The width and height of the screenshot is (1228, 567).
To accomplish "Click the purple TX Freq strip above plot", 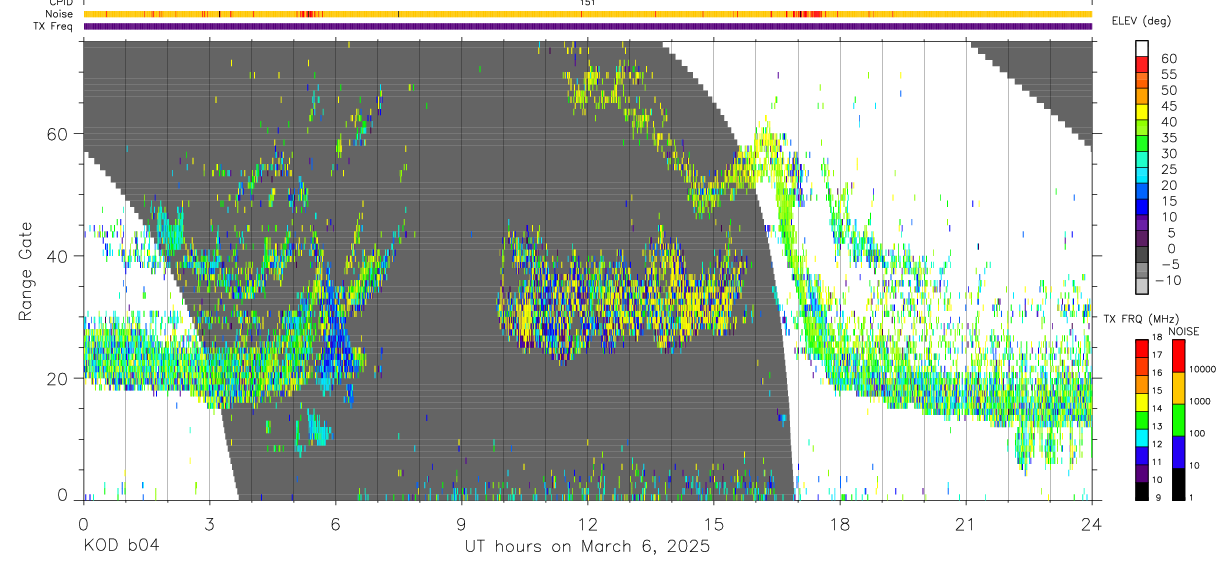I will click(587, 26).
